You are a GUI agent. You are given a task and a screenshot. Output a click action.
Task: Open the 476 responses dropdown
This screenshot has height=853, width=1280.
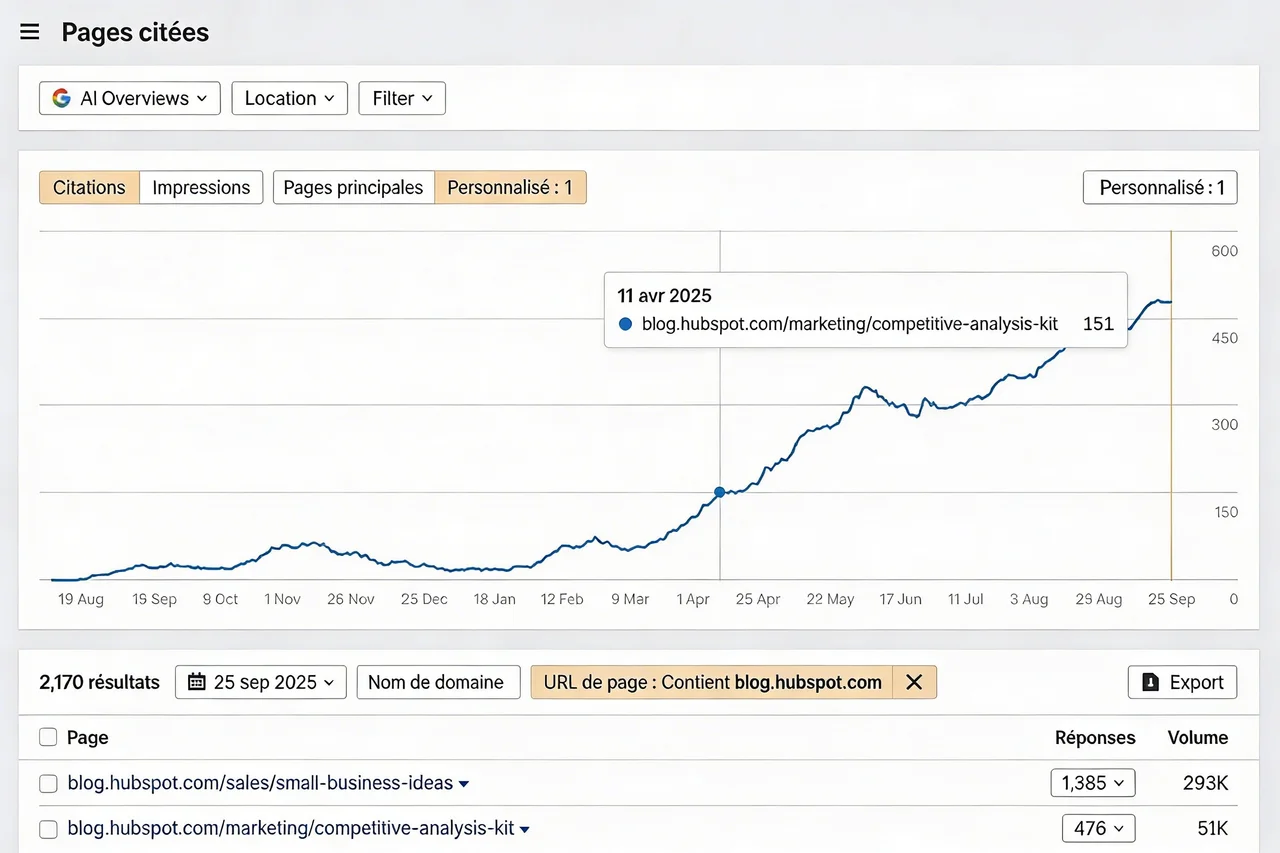1098,828
